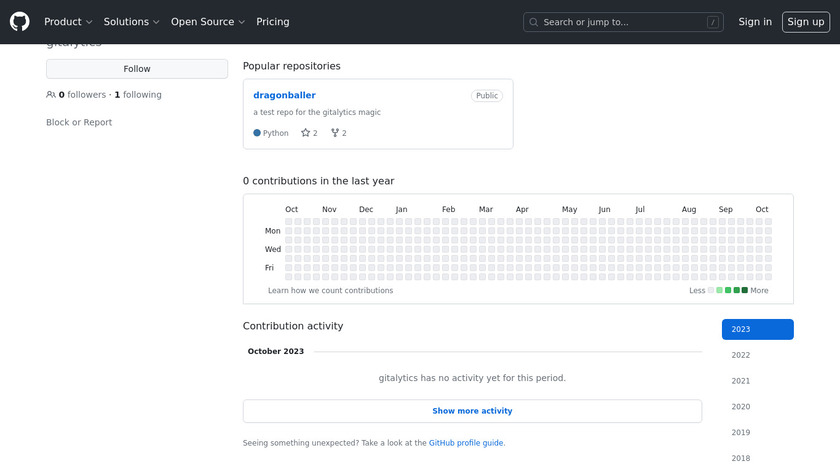
Task: Open the GitHub profile guide link
Action: (466, 443)
